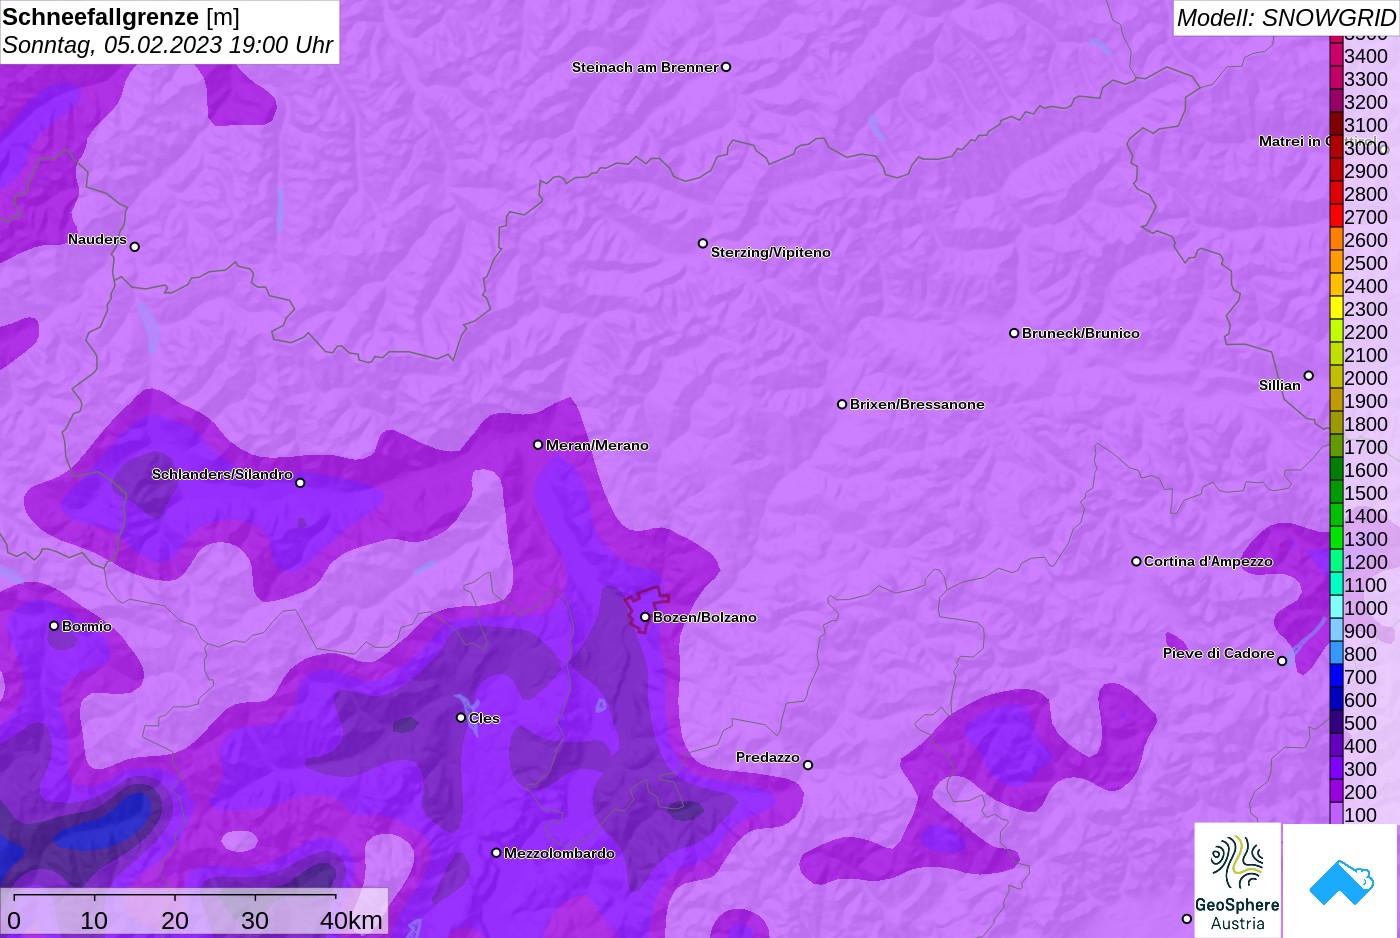
Task: Click the 'Meran/Merano' city label
Action: (597, 445)
